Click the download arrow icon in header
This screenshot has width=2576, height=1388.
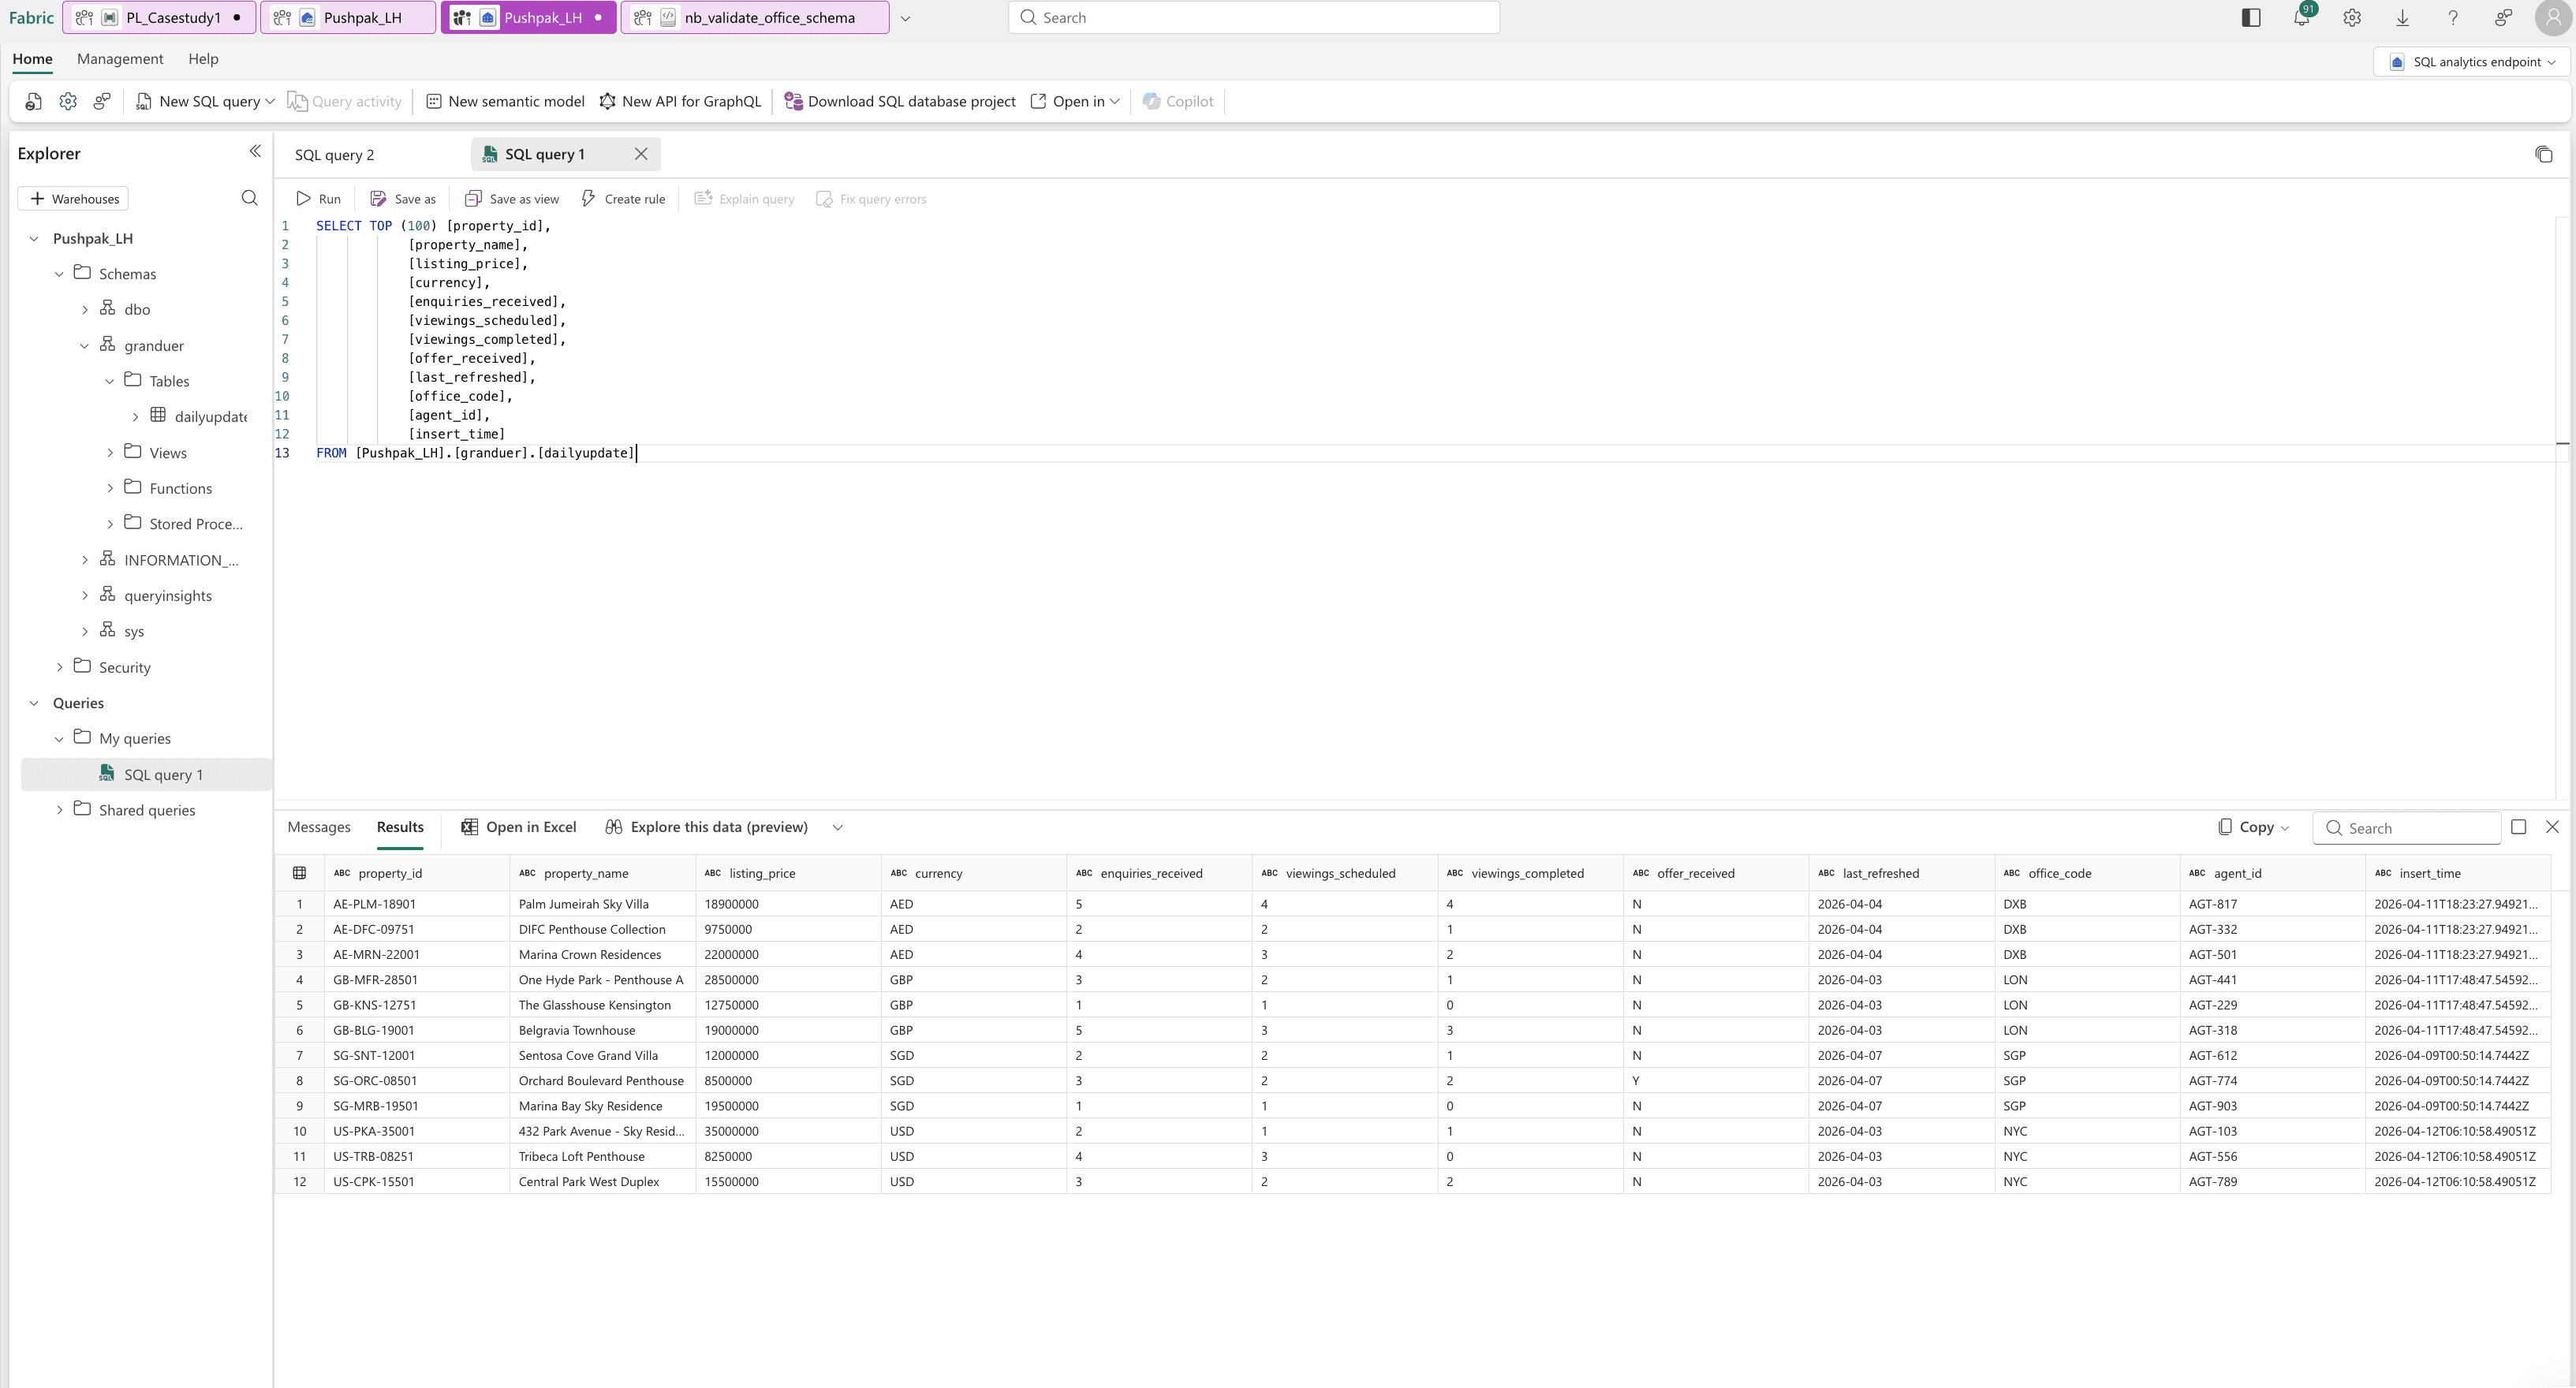(x=2402, y=18)
